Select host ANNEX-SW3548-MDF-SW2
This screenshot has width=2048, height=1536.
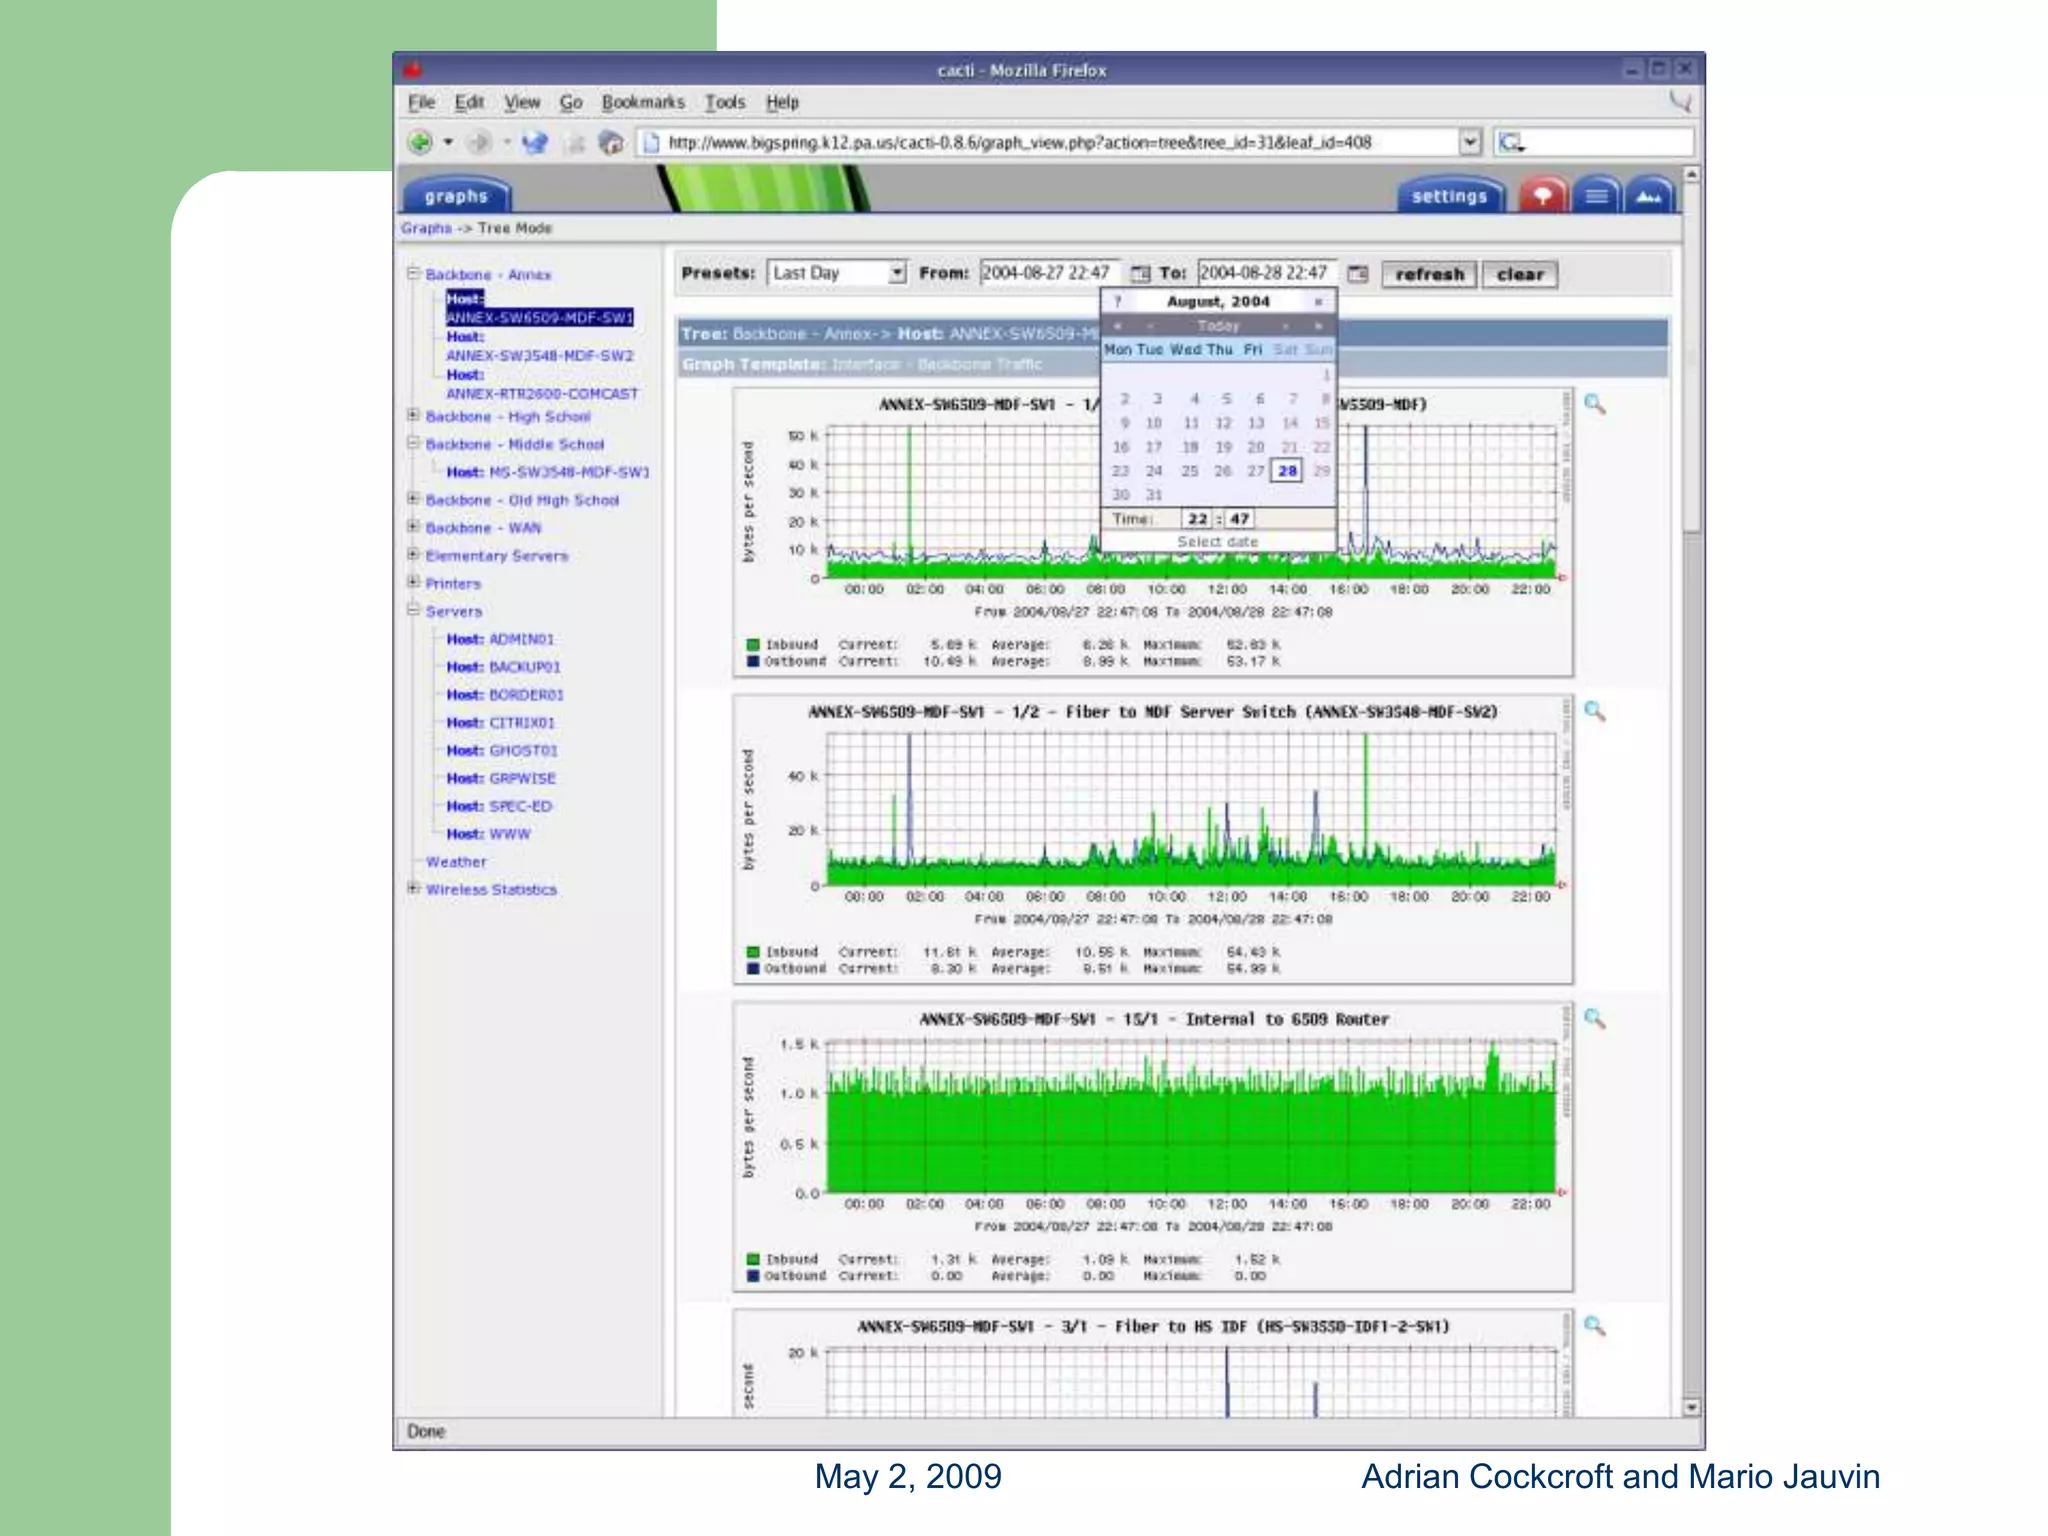540,355
